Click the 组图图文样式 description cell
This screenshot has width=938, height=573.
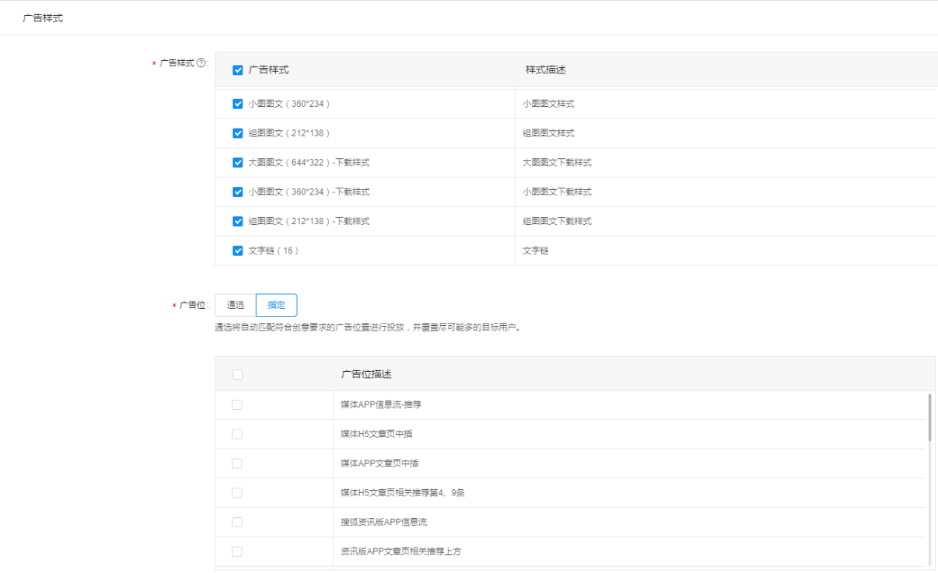549,133
